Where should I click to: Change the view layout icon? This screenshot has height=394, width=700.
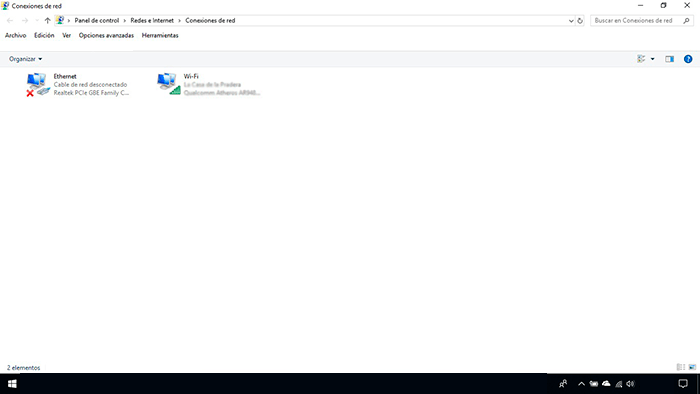641,59
